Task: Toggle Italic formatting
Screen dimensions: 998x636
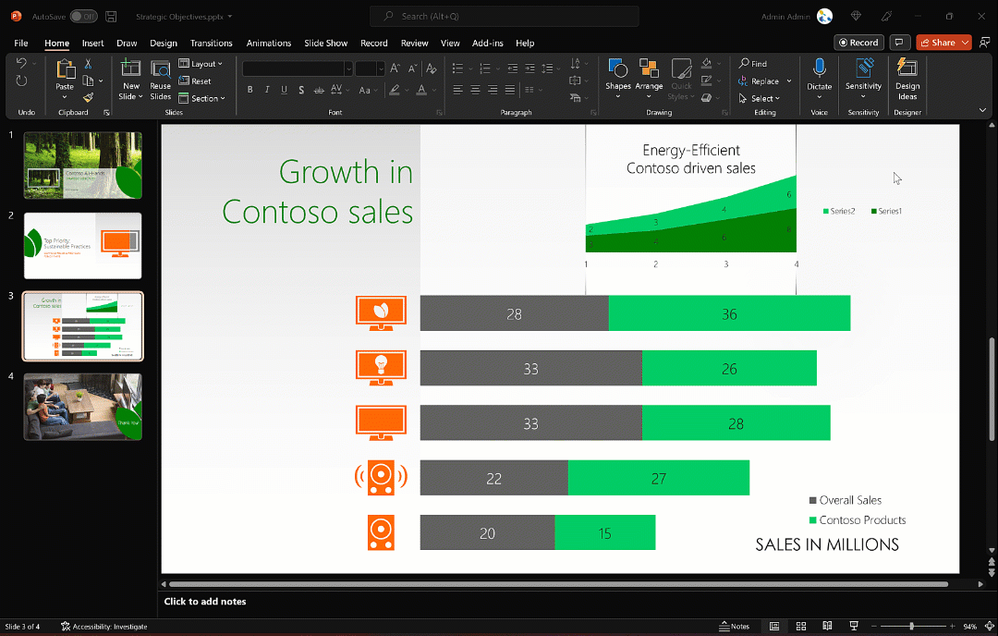Action: (267, 90)
